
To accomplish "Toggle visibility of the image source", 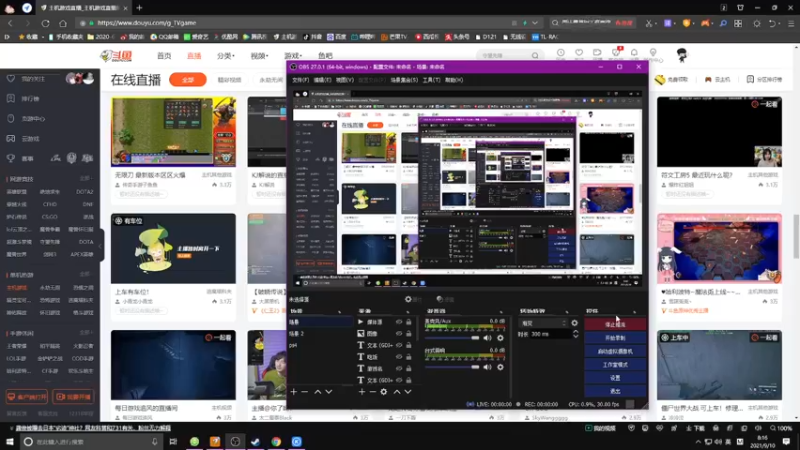I will click(399, 334).
